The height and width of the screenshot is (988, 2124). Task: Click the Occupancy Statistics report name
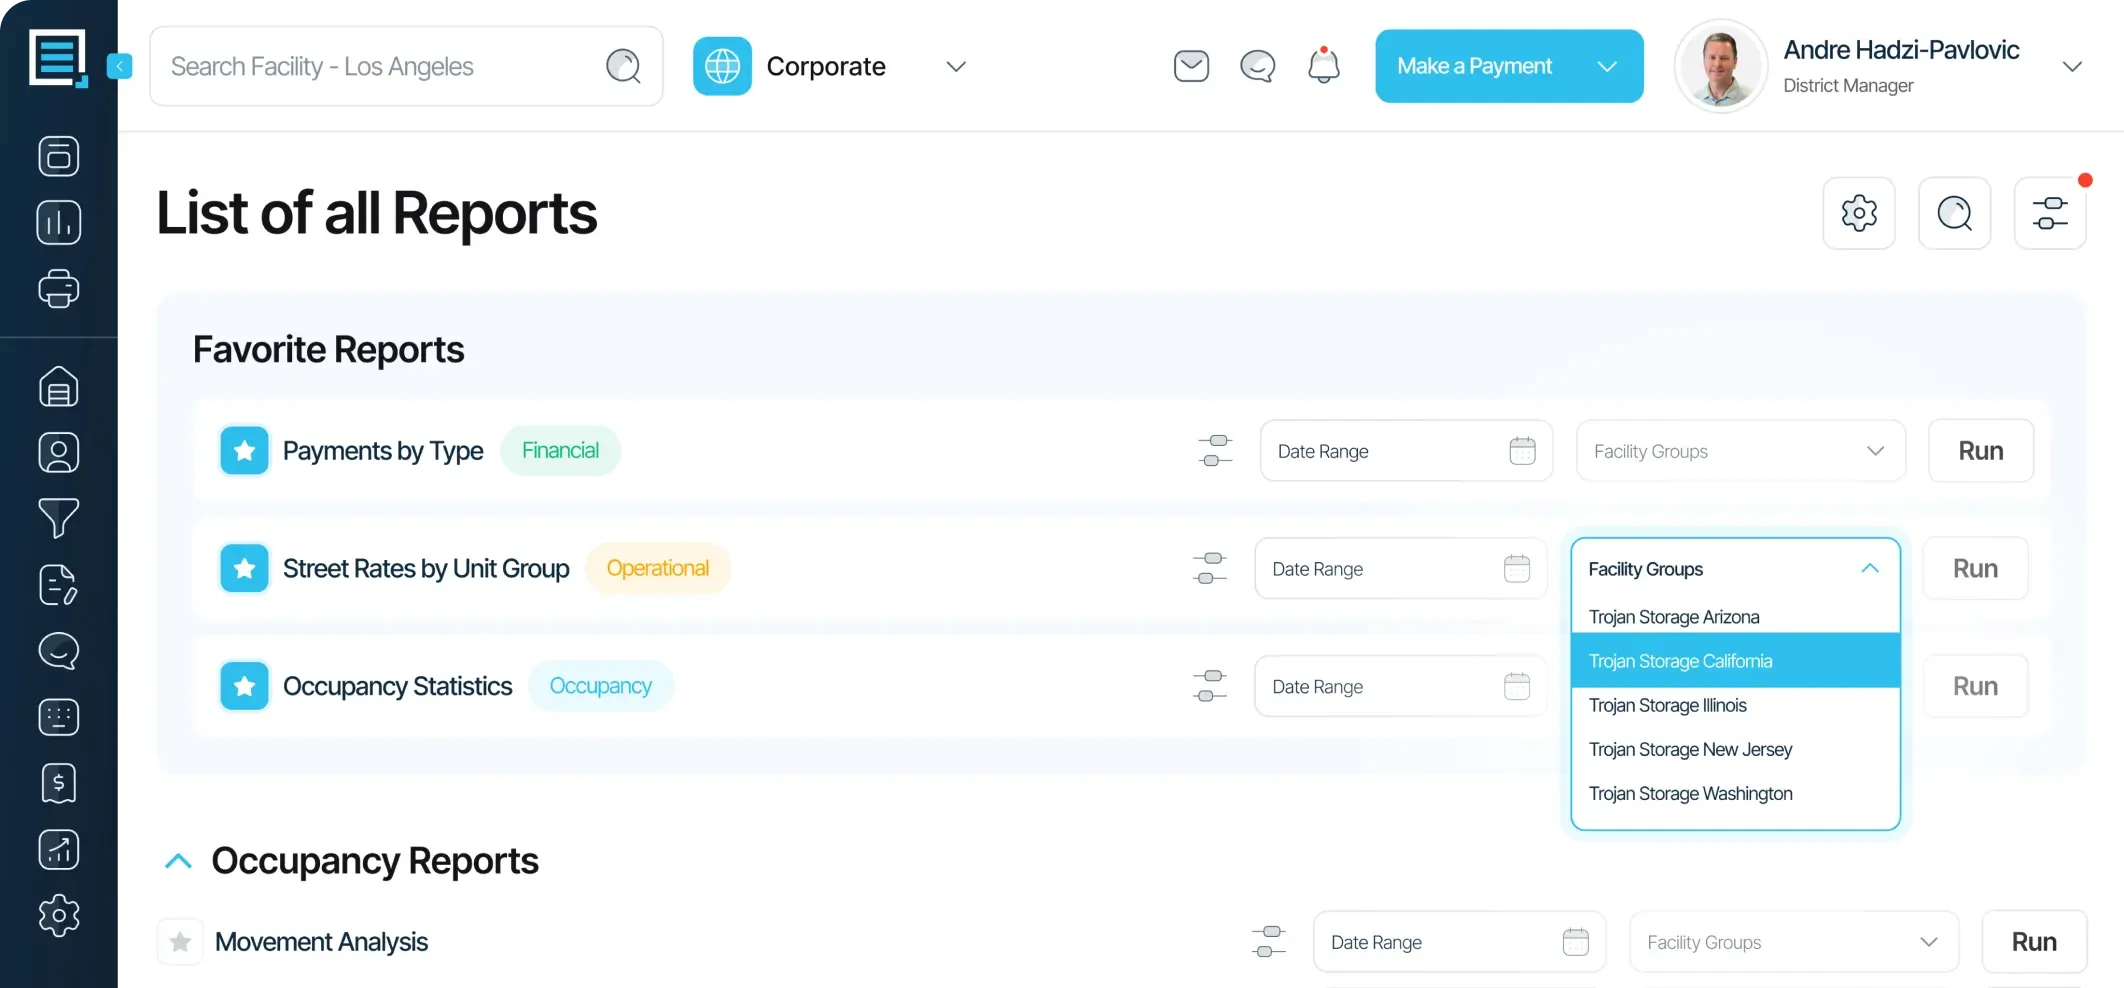pyautogui.click(x=397, y=686)
